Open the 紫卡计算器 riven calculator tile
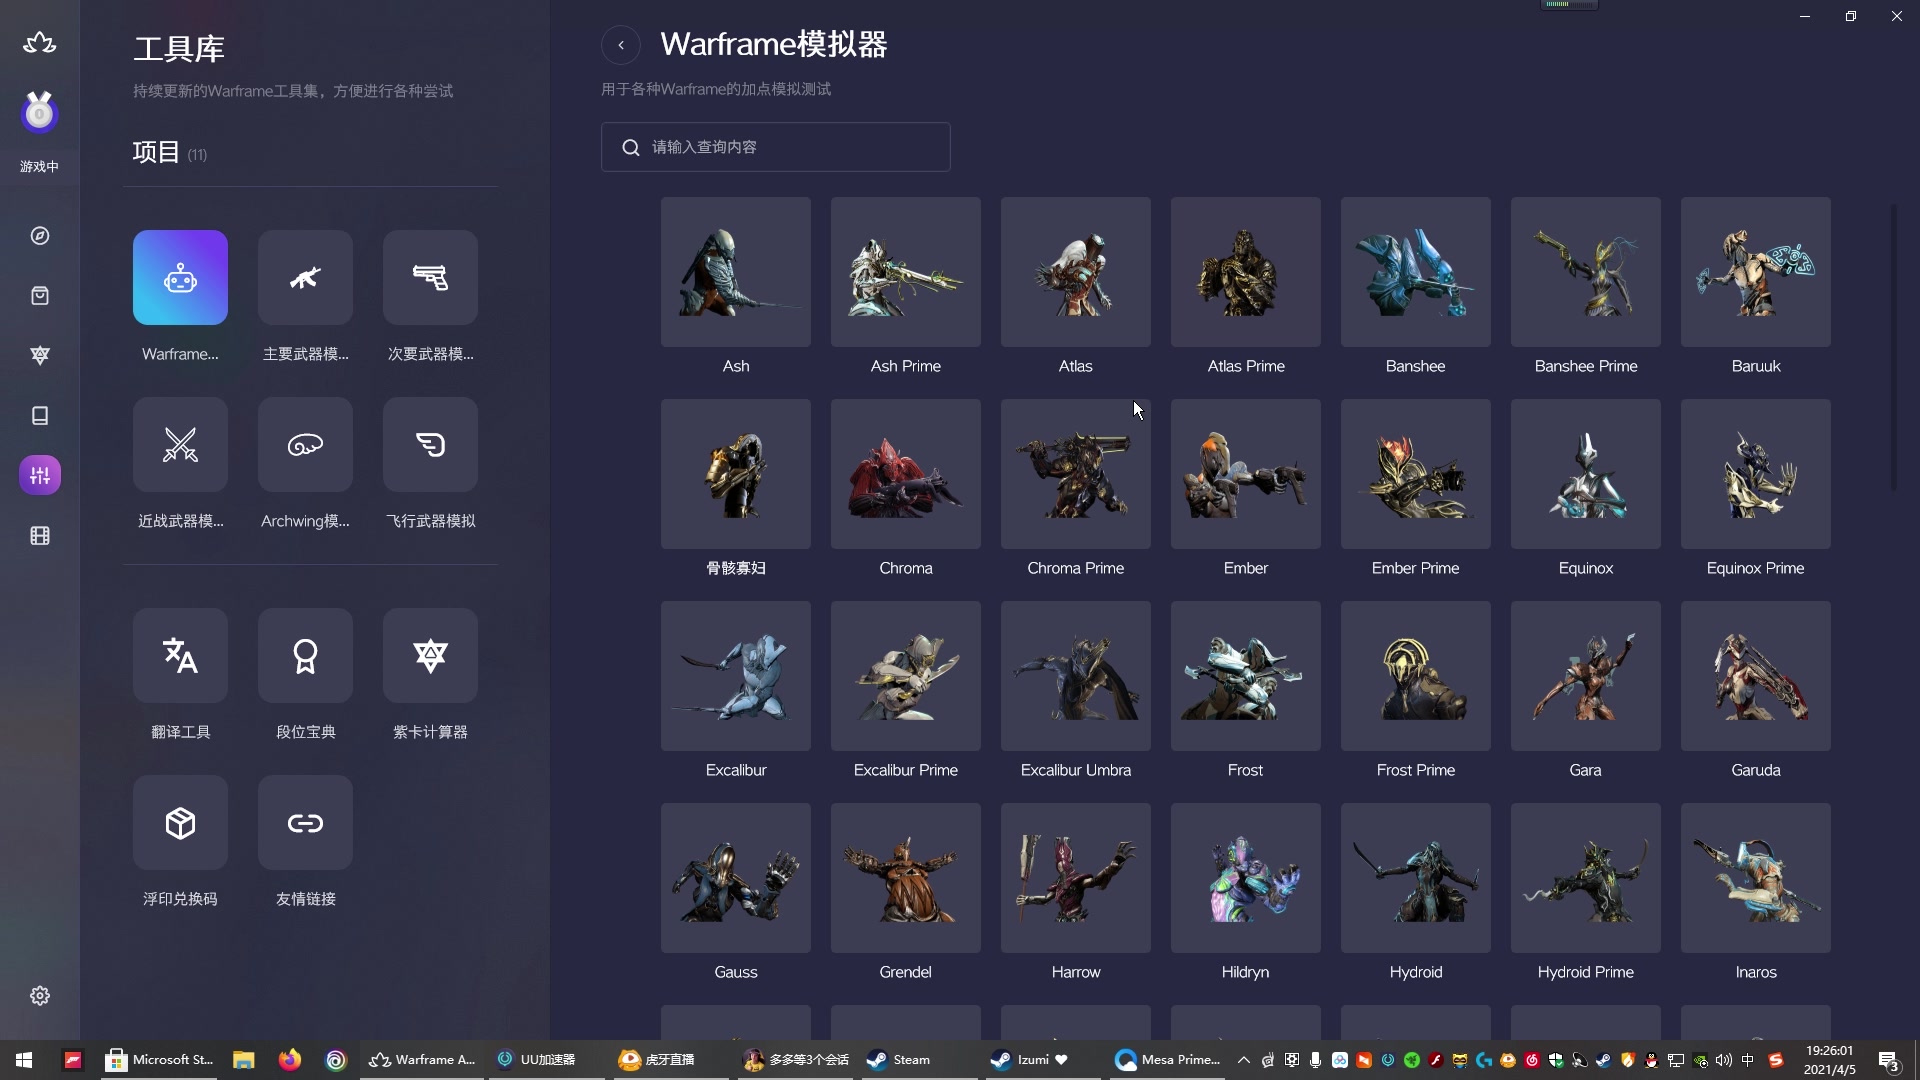Viewport: 1920px width, 1080px height. (x=430, y=655)
